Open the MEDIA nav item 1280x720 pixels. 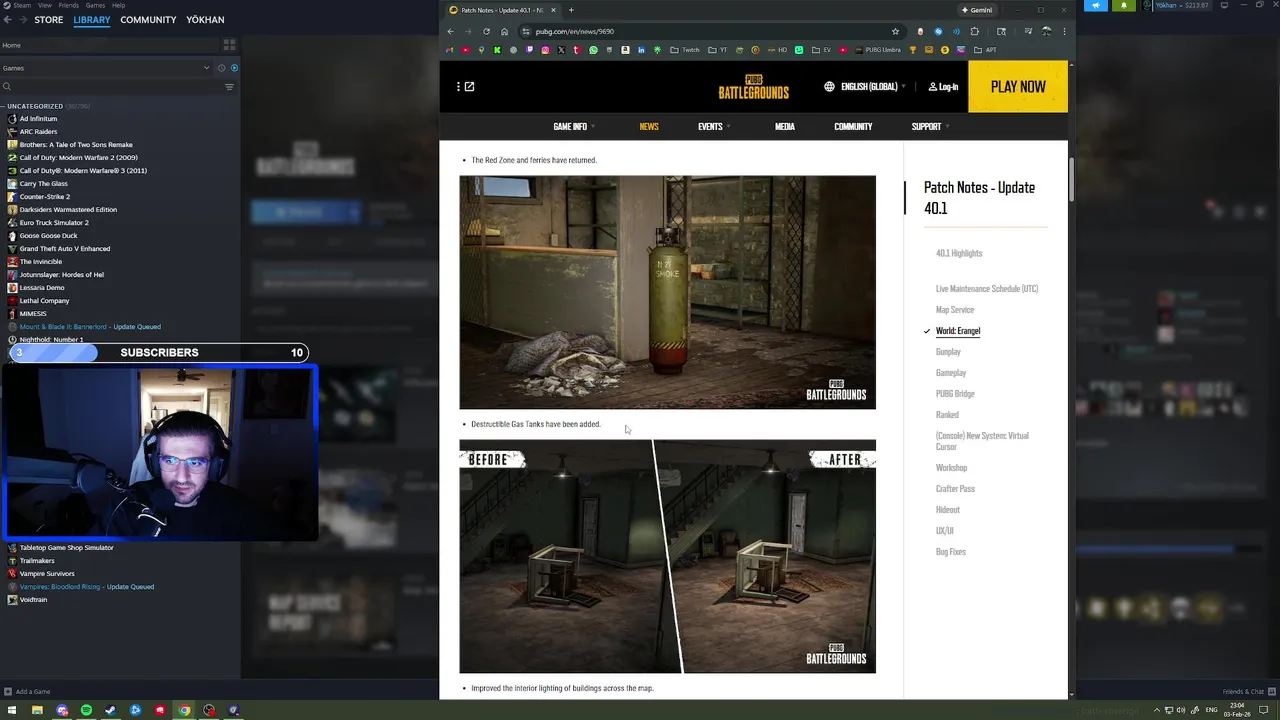pyautogui.click(x=785, y=127)
